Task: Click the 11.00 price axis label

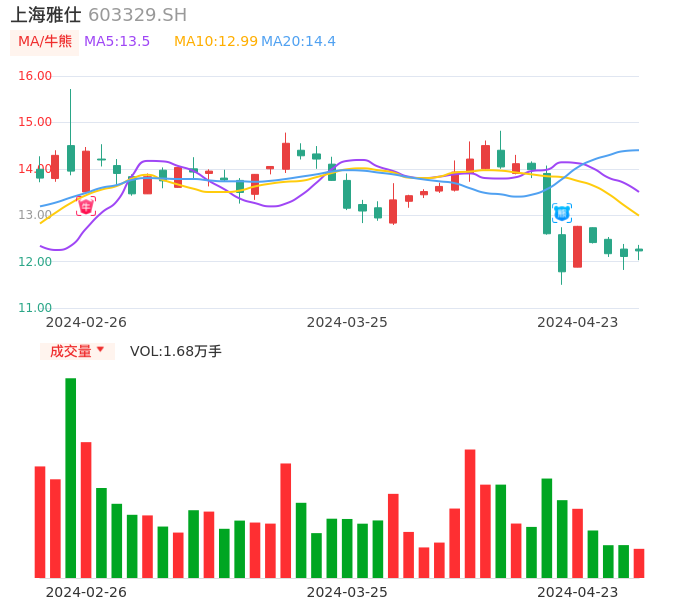Action: [35, 308]
